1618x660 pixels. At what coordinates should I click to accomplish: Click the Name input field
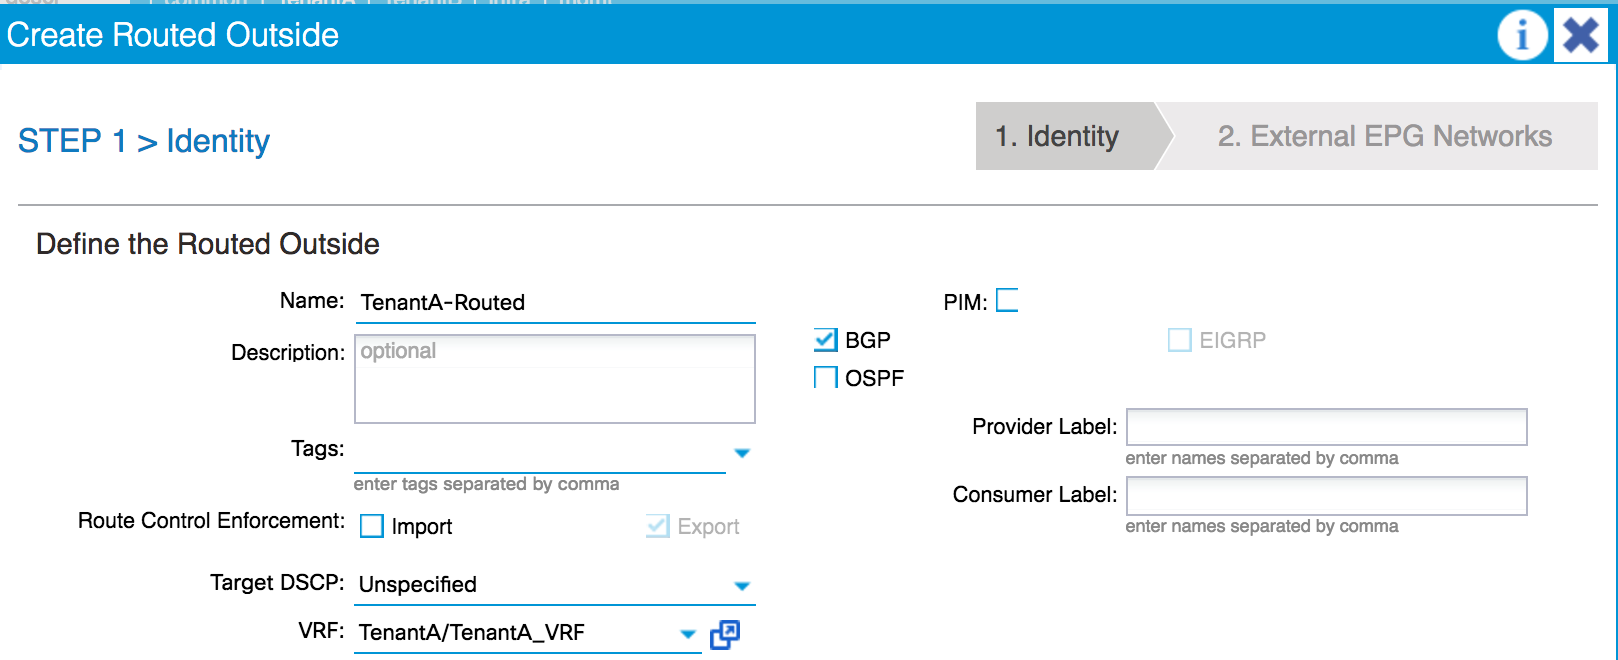point(555,303)
